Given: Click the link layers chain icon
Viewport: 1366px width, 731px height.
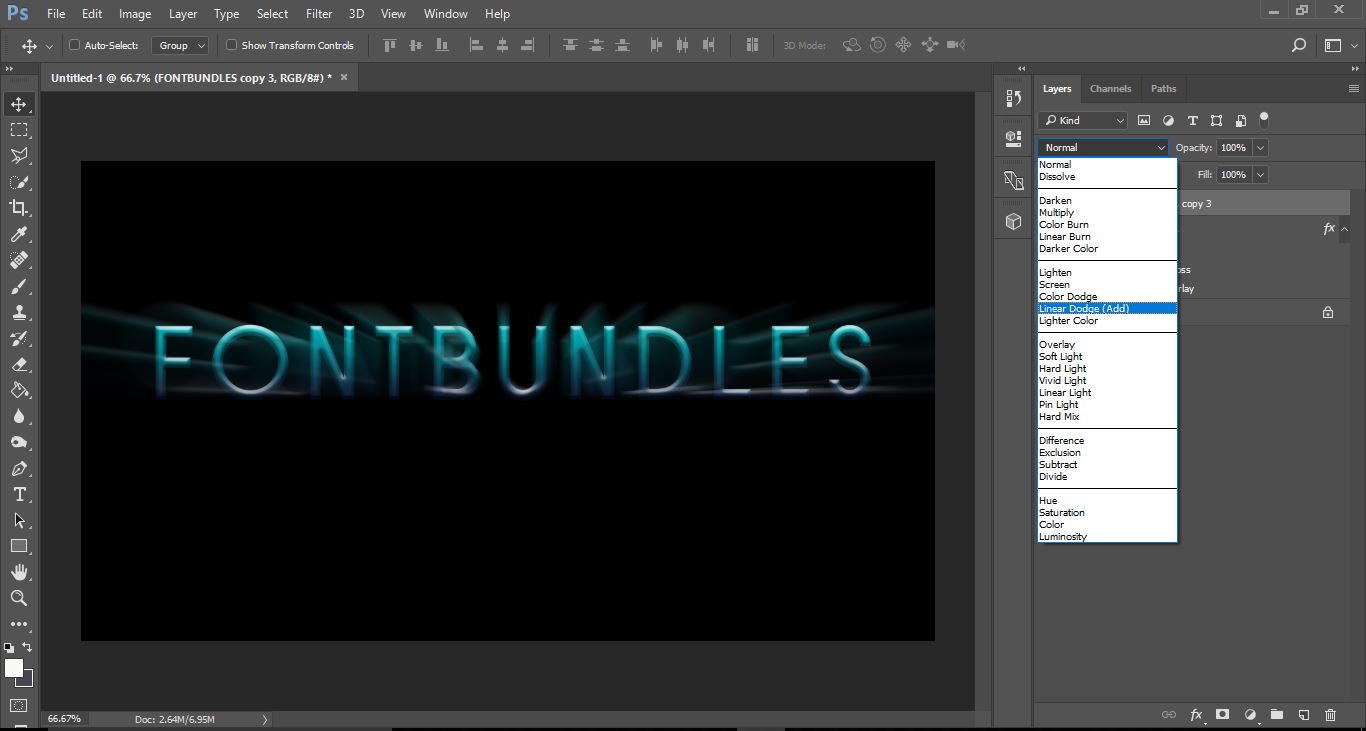Looking at the screenshot, I should coord(1168,715).
